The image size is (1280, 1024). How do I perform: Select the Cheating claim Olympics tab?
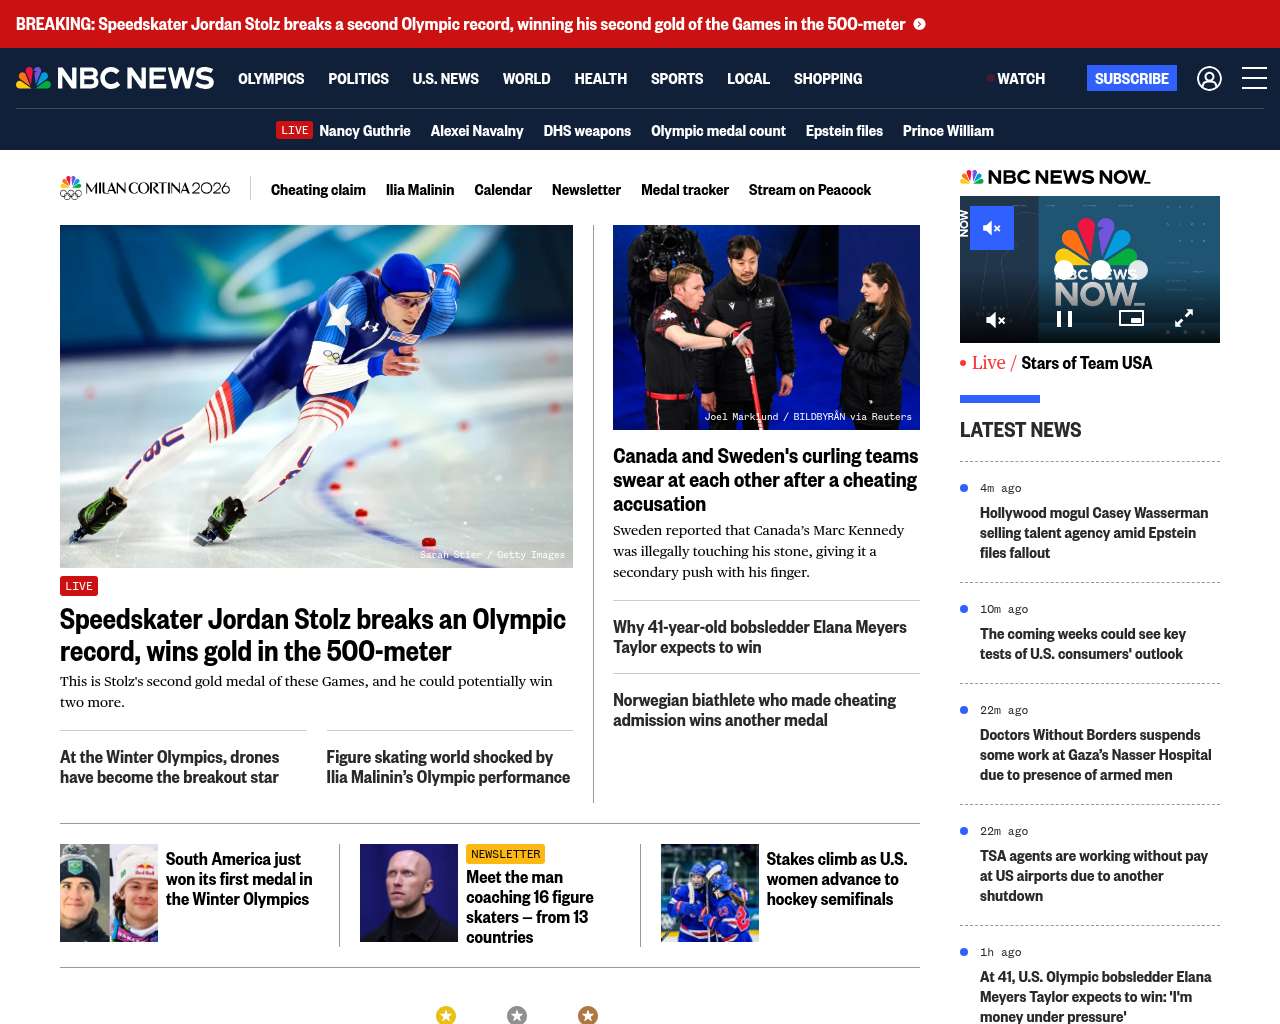pos(318,189)
